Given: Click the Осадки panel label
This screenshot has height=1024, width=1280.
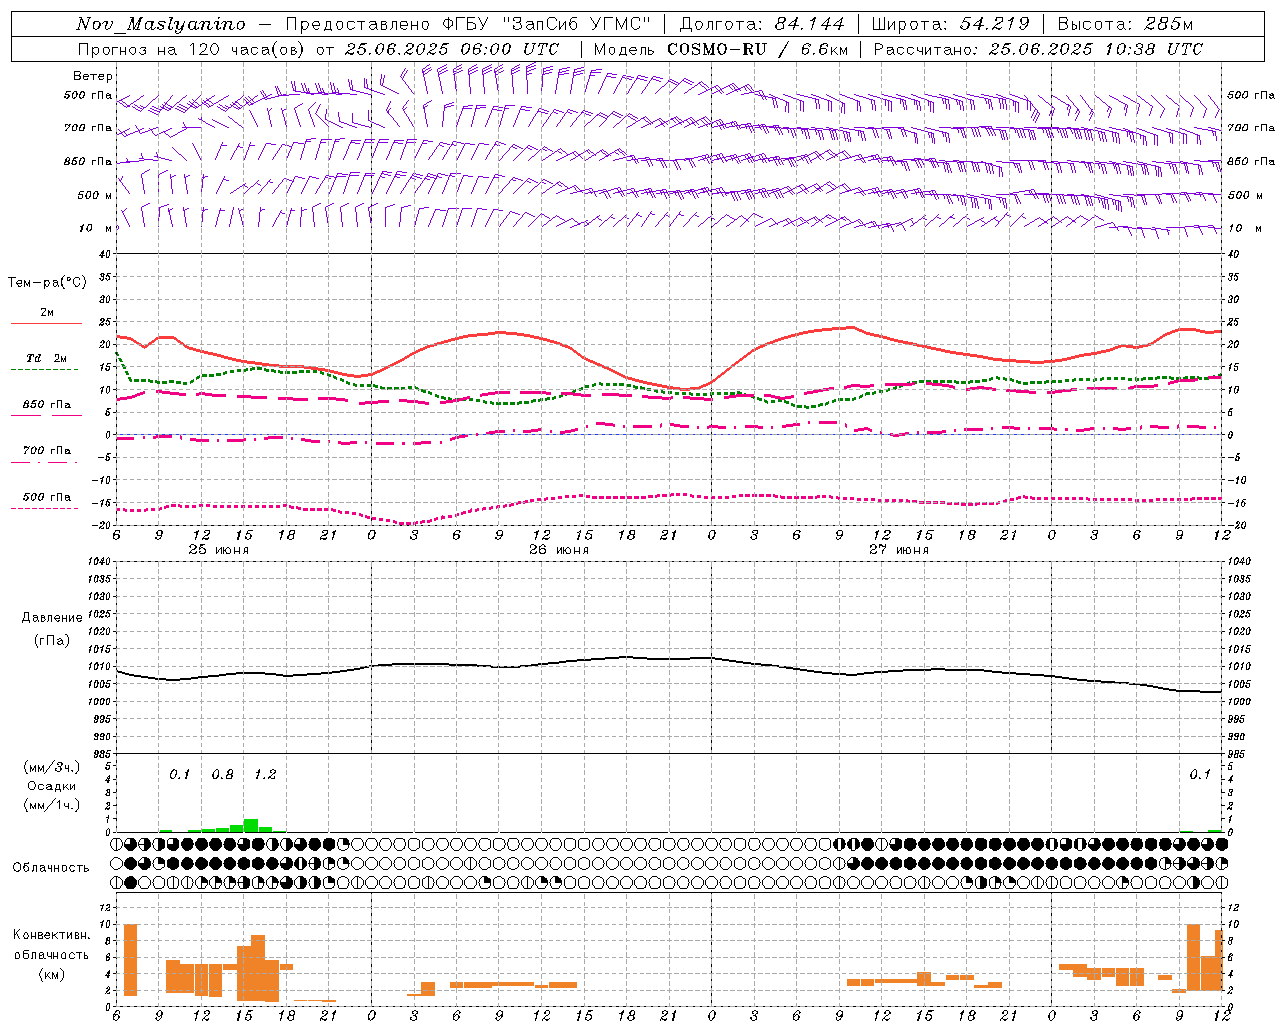Looking at the screenshot, I should click(52, 786).
